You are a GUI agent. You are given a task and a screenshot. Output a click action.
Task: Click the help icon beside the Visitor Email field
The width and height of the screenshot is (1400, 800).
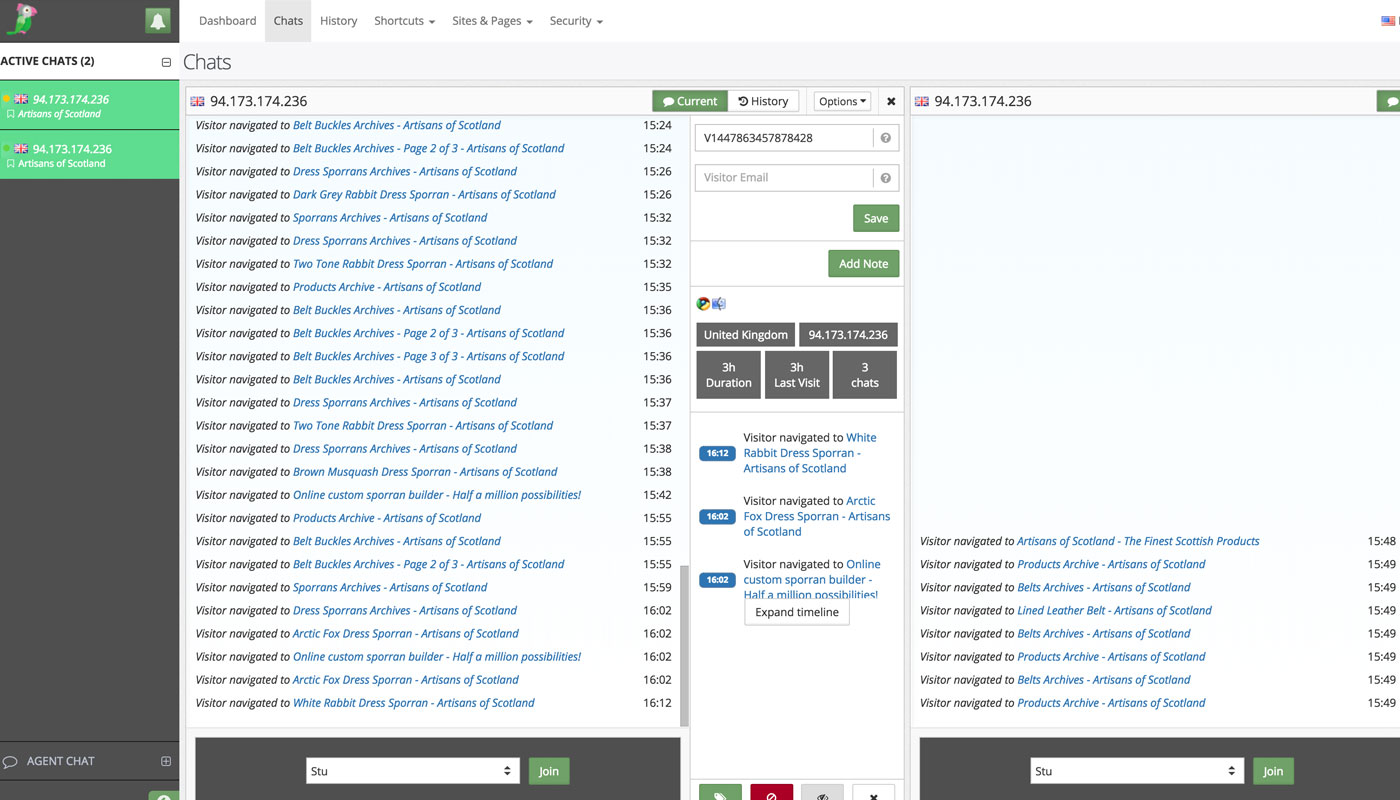click(886, 178)
